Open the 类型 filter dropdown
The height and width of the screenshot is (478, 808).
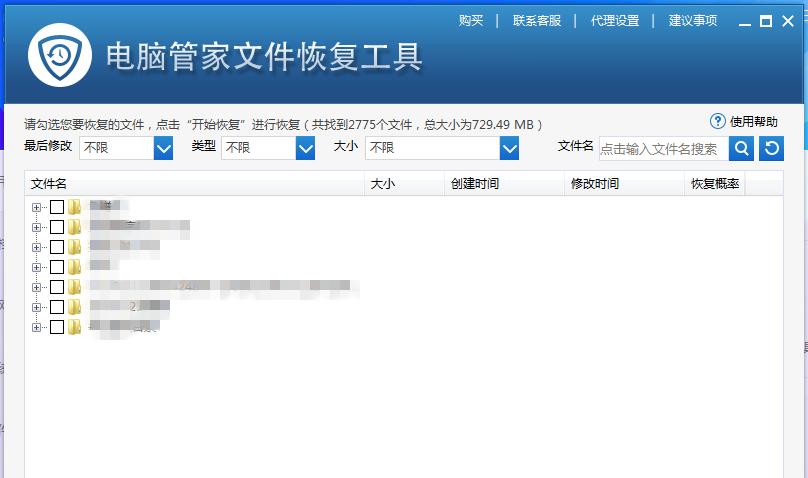(268, 148)
